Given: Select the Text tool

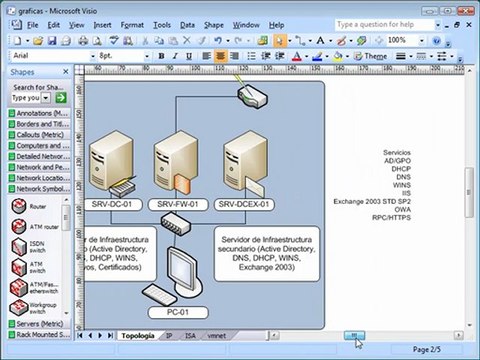Looking at the screenshot, I should click(x=320, y=41).
